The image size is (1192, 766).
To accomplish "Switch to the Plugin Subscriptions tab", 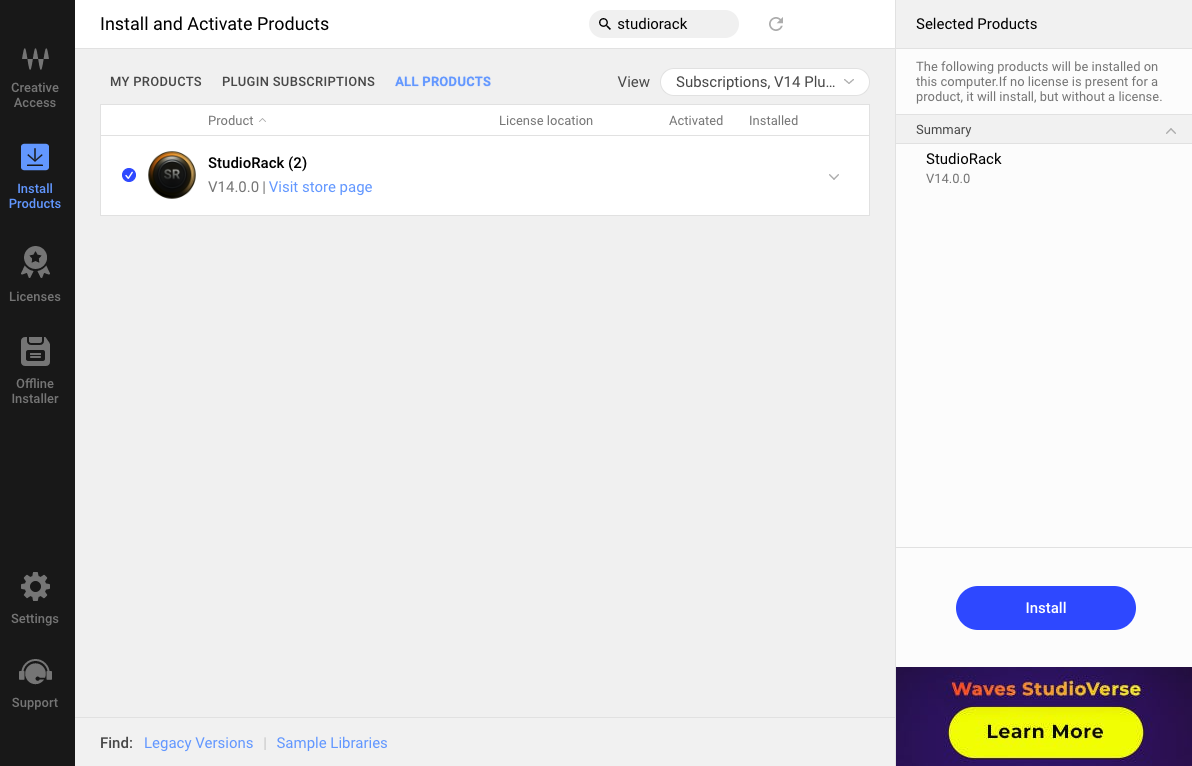I will pyautogui.click(x=298, y=81).
